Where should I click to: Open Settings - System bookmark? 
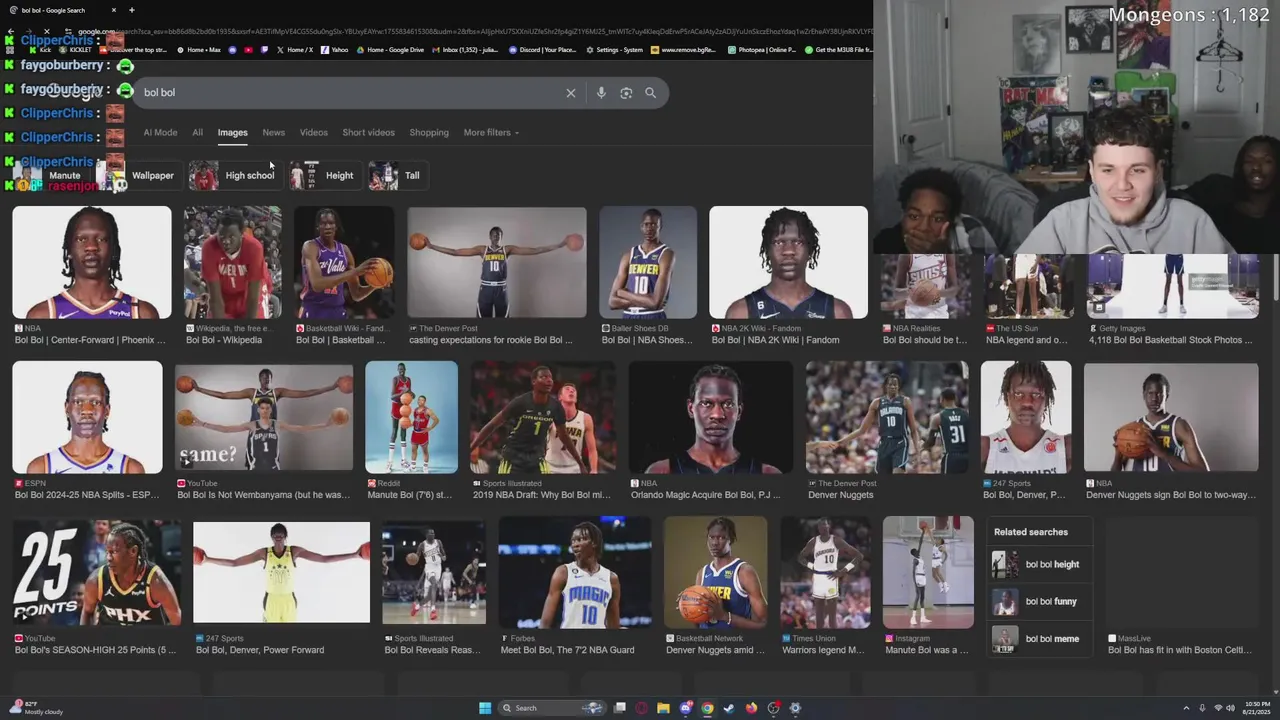pos(615,50)
